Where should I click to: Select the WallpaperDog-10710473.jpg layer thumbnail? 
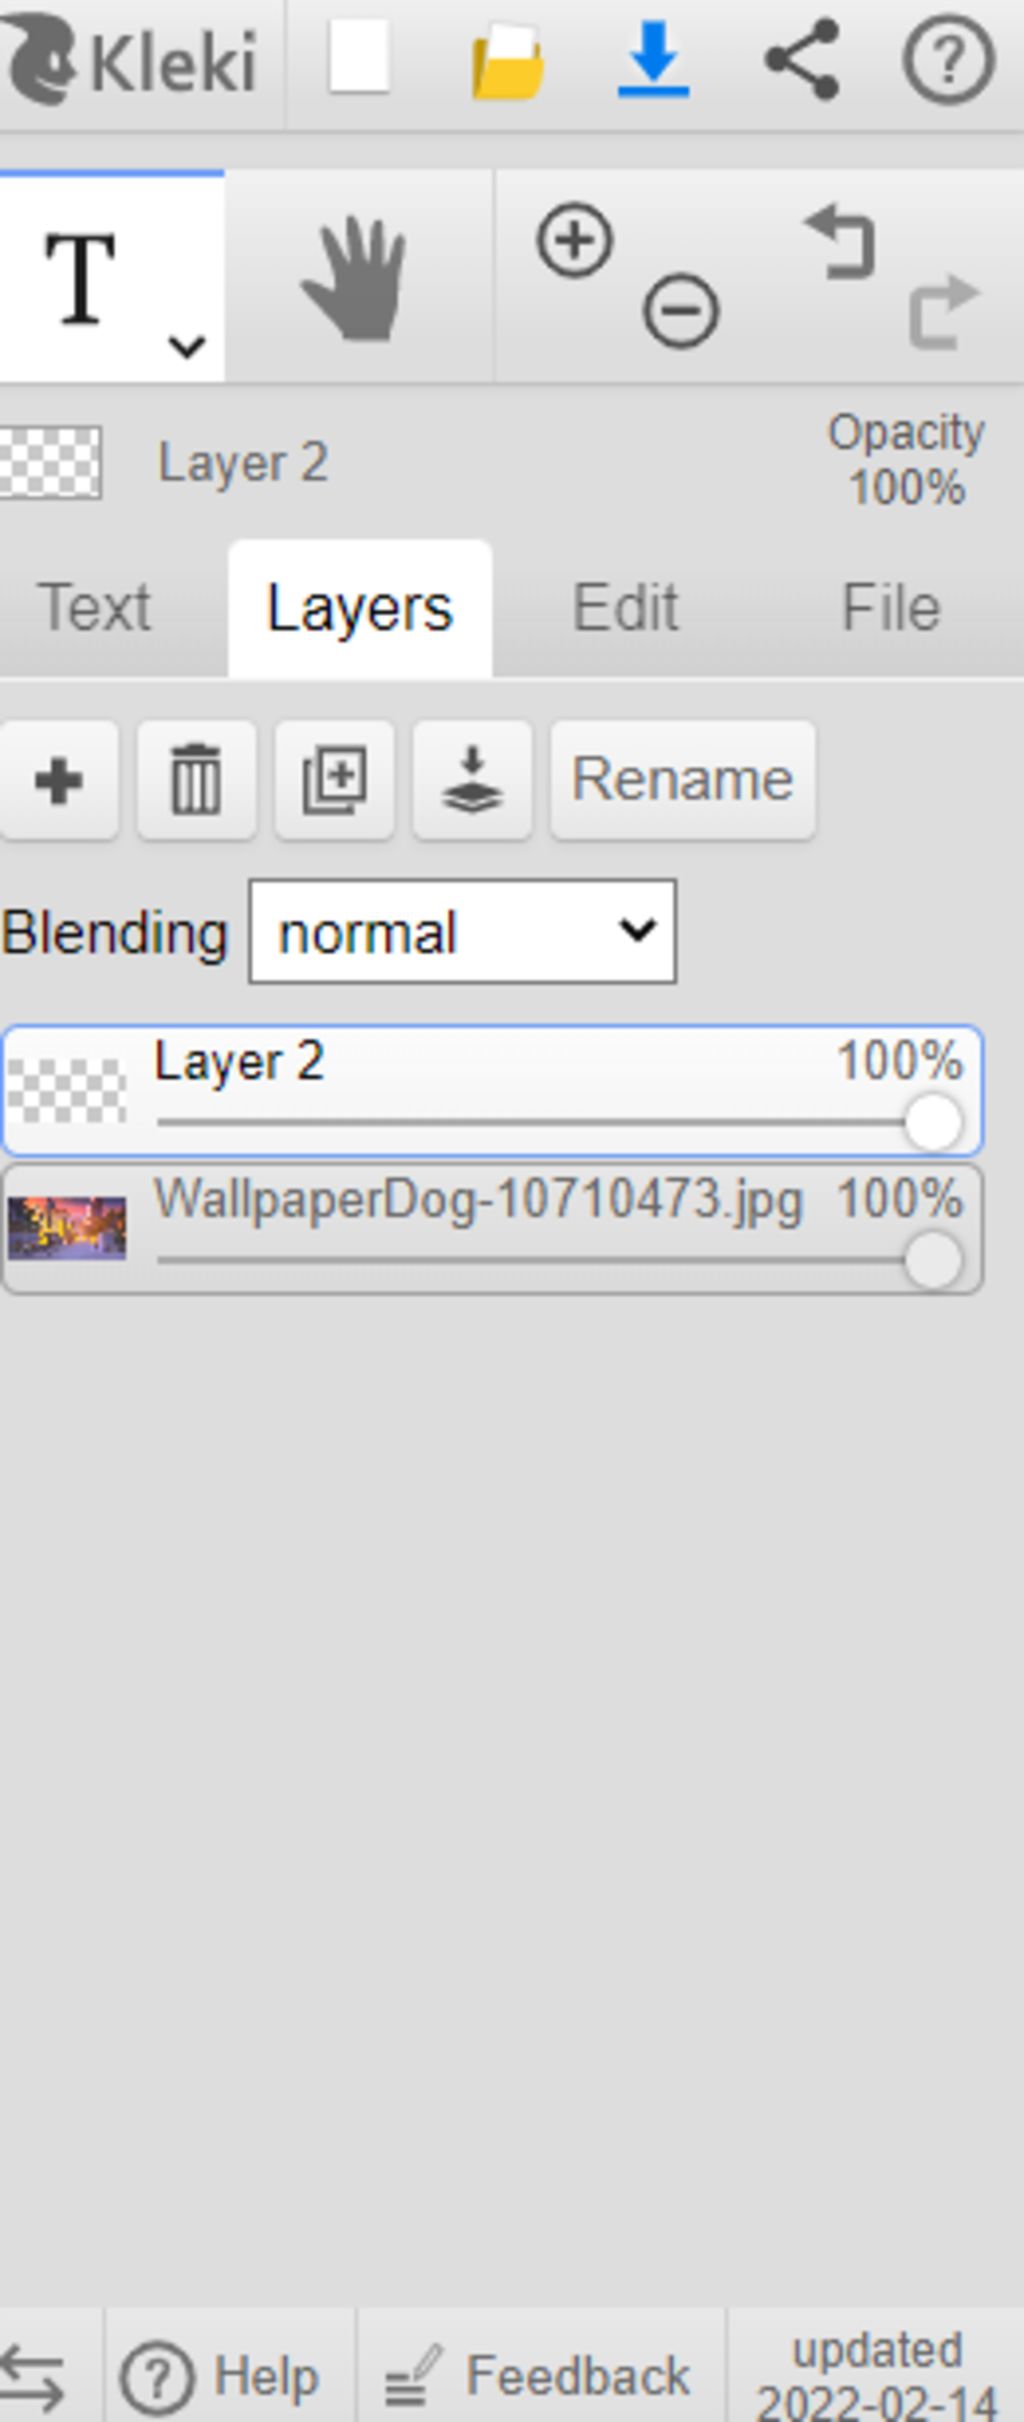(67, 1228)
